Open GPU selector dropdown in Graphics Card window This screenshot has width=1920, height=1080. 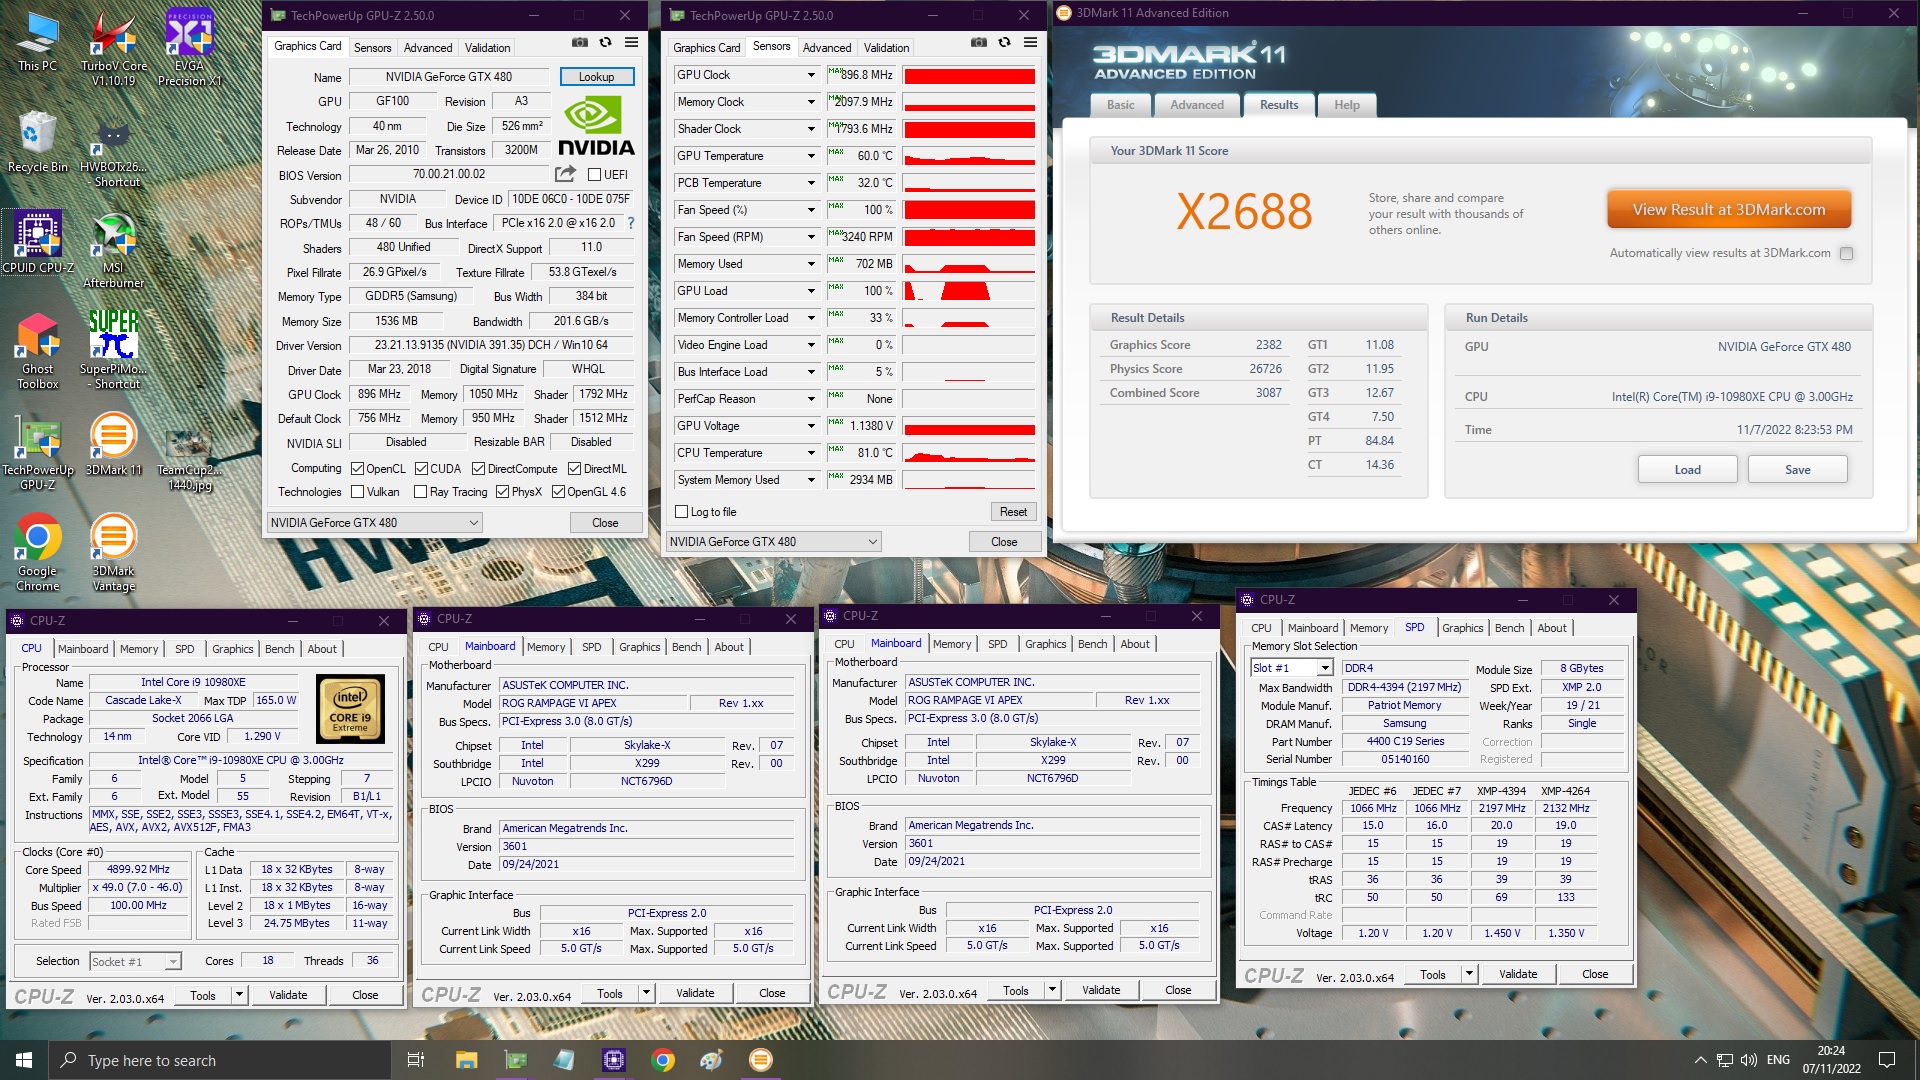pyautogui.click(x=374, y=523)
